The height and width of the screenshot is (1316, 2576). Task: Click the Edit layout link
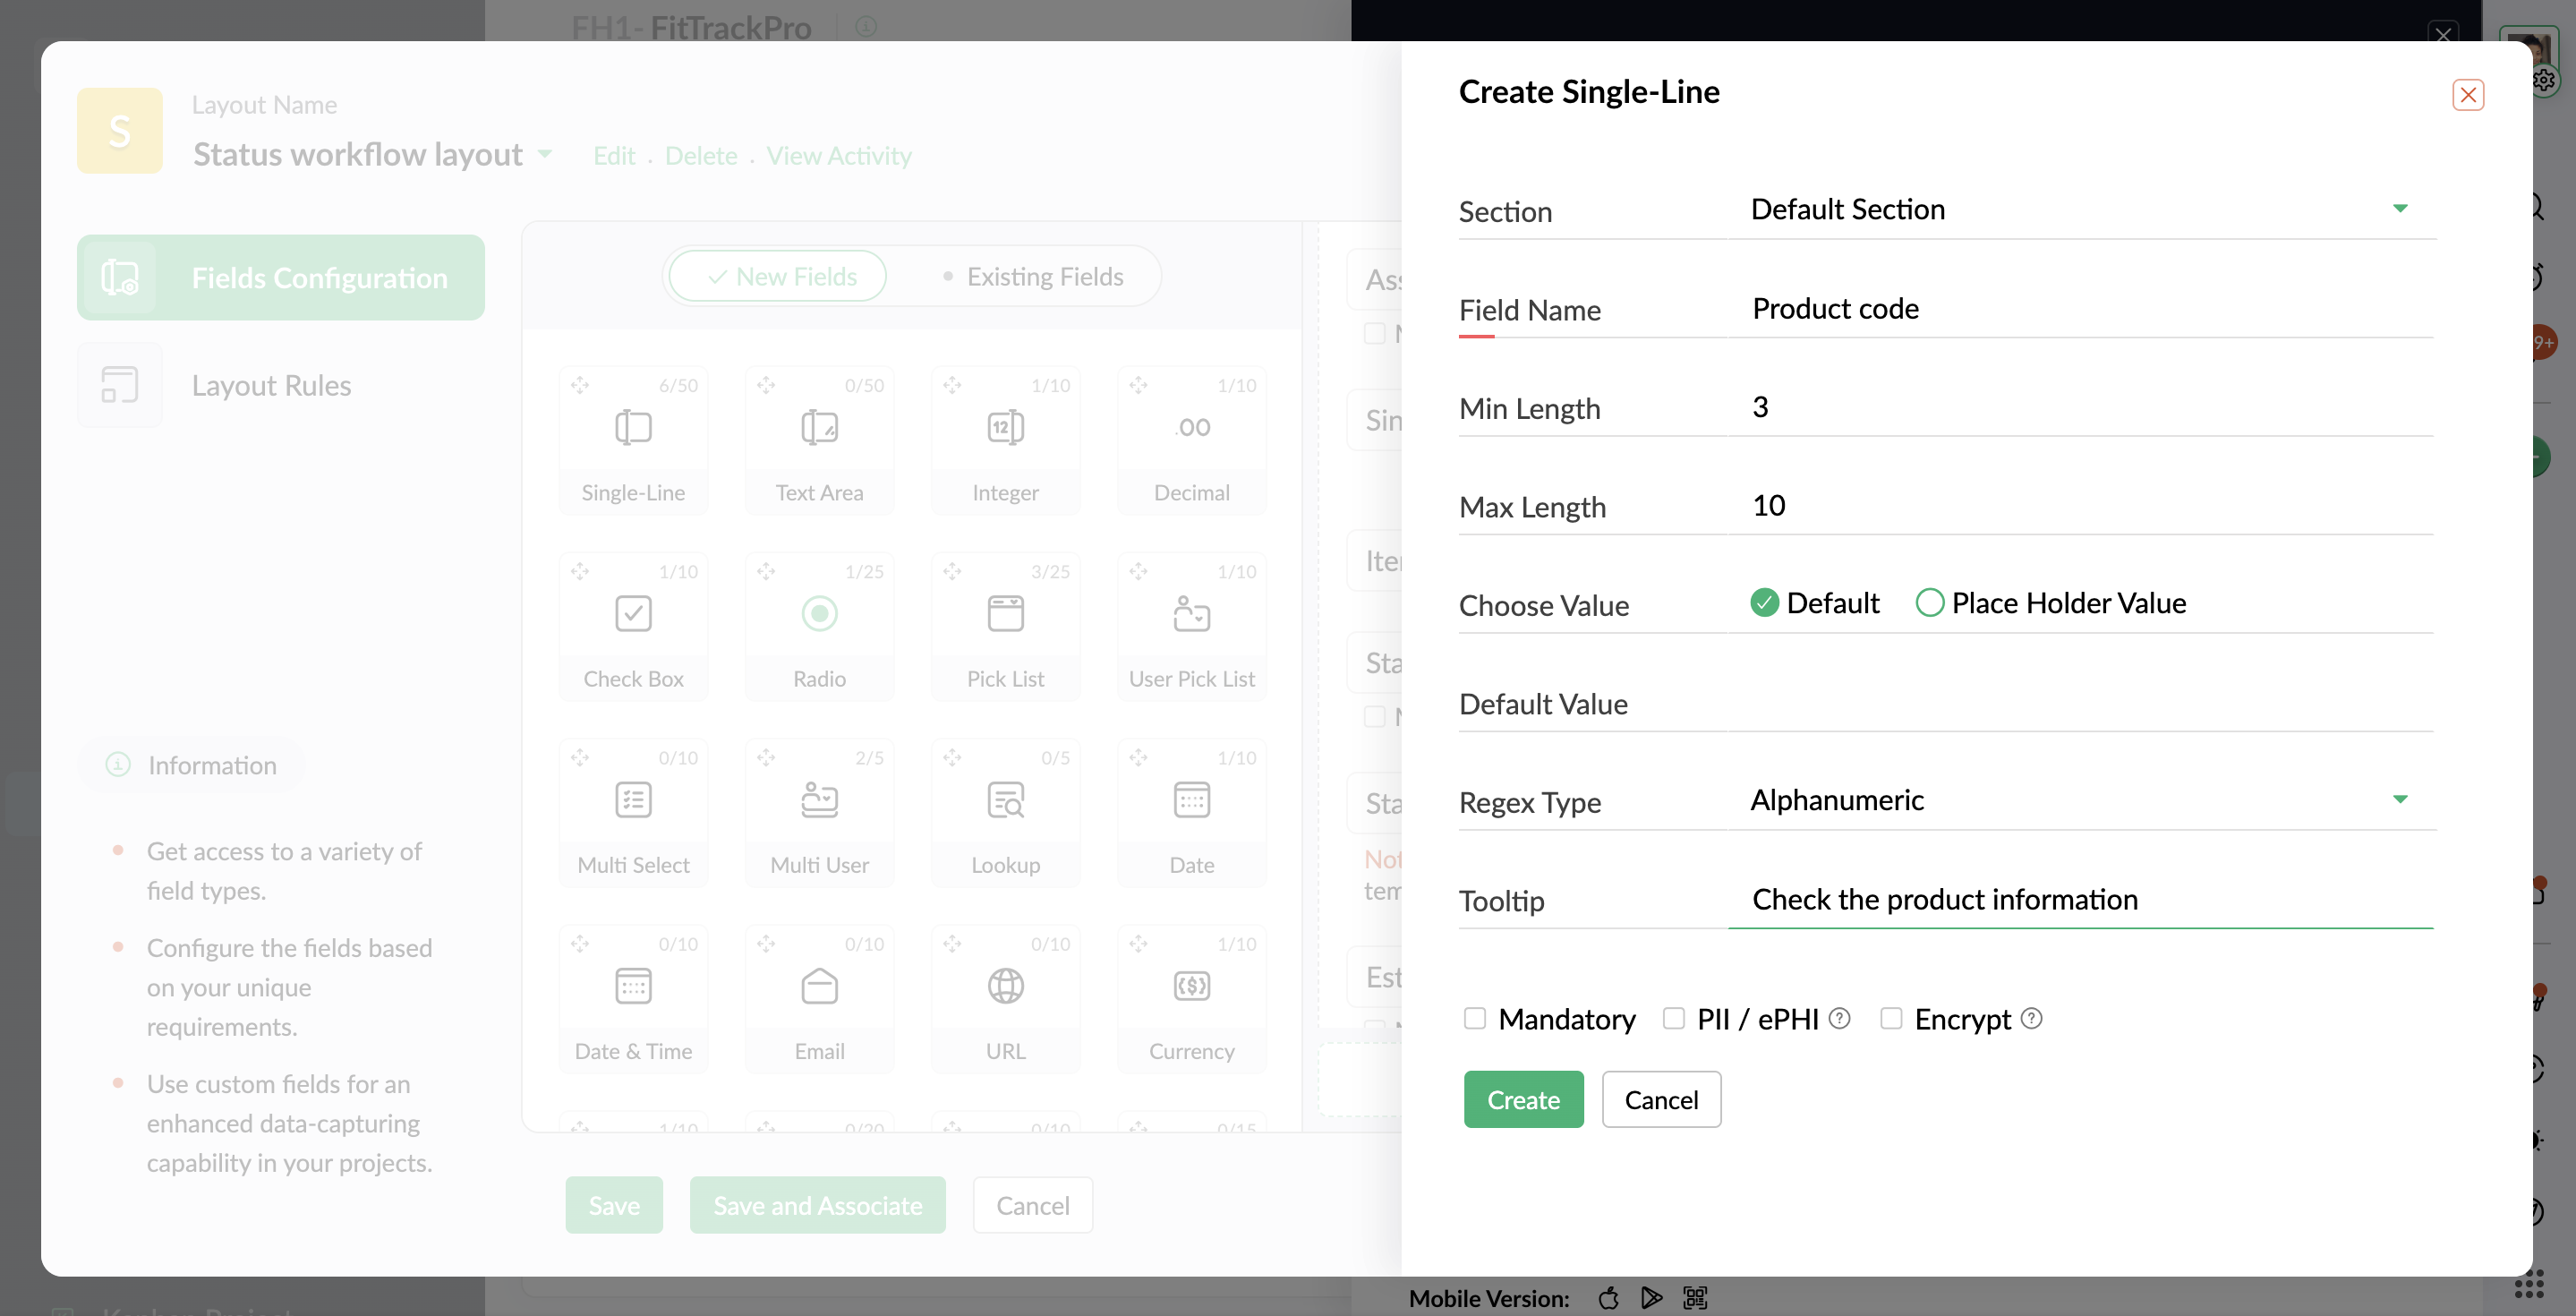pos(614,156)
